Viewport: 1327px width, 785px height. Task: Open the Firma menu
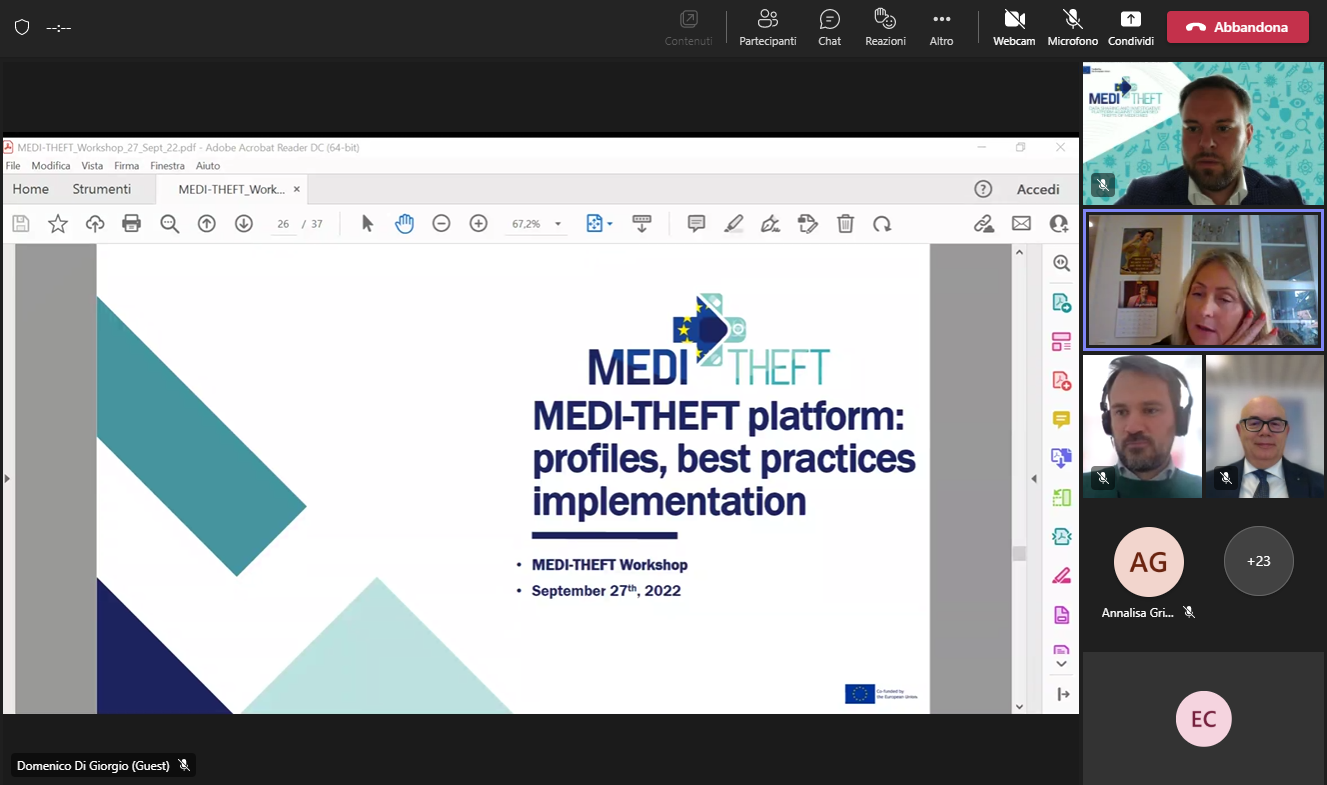pos(127,166)
